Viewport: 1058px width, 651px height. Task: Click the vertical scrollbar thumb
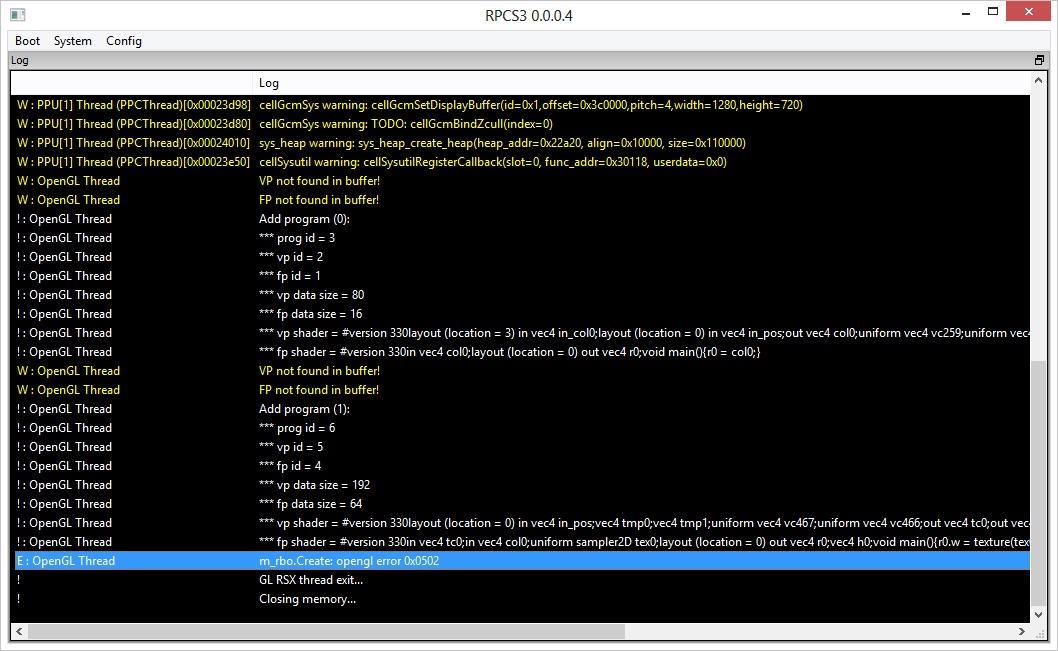point(1038,483)
